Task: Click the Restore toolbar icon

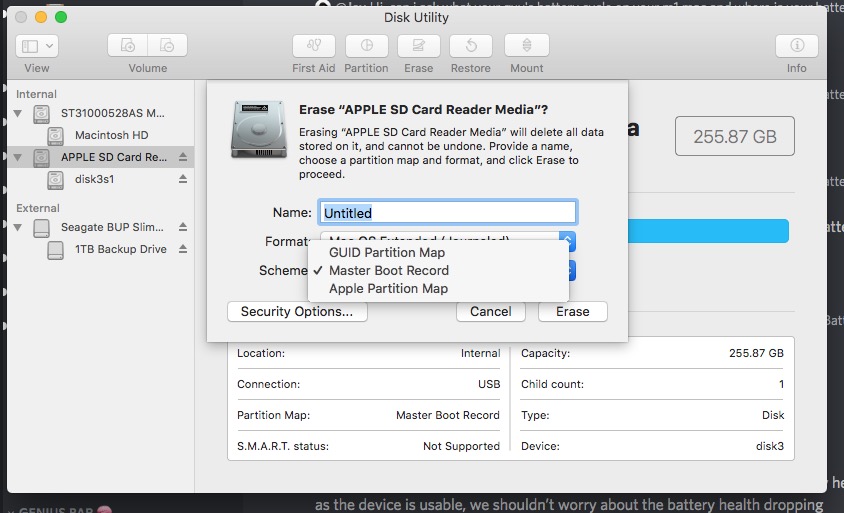Action: click(x=471, y=45)
